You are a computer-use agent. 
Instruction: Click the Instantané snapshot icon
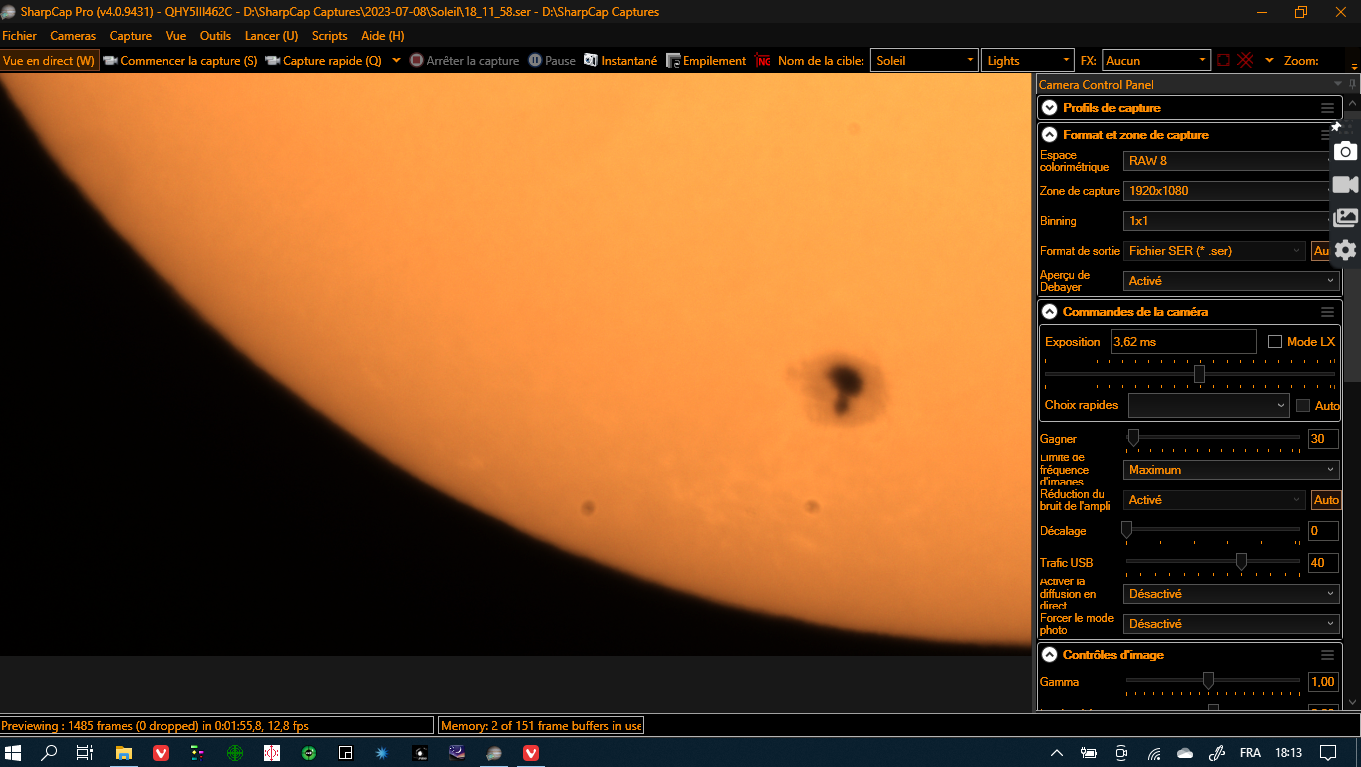591,61
